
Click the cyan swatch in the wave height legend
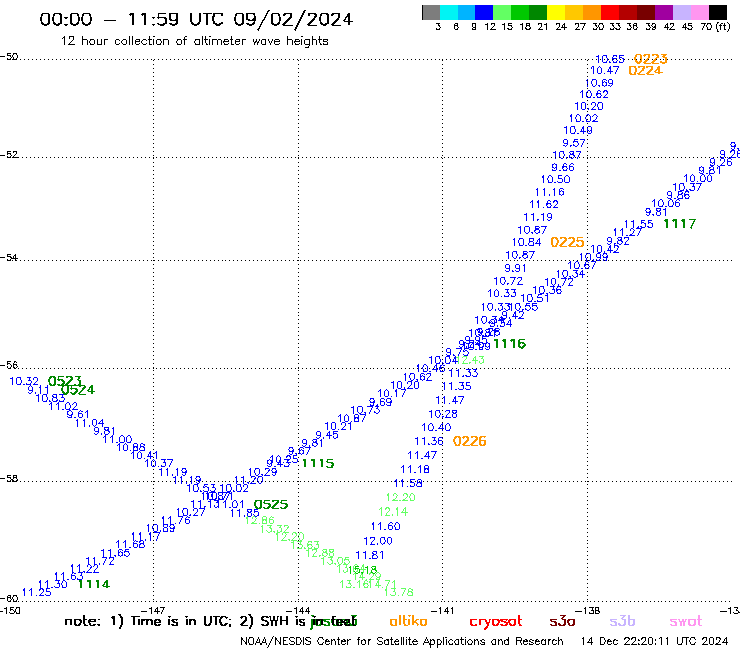[x=449, y=12]
